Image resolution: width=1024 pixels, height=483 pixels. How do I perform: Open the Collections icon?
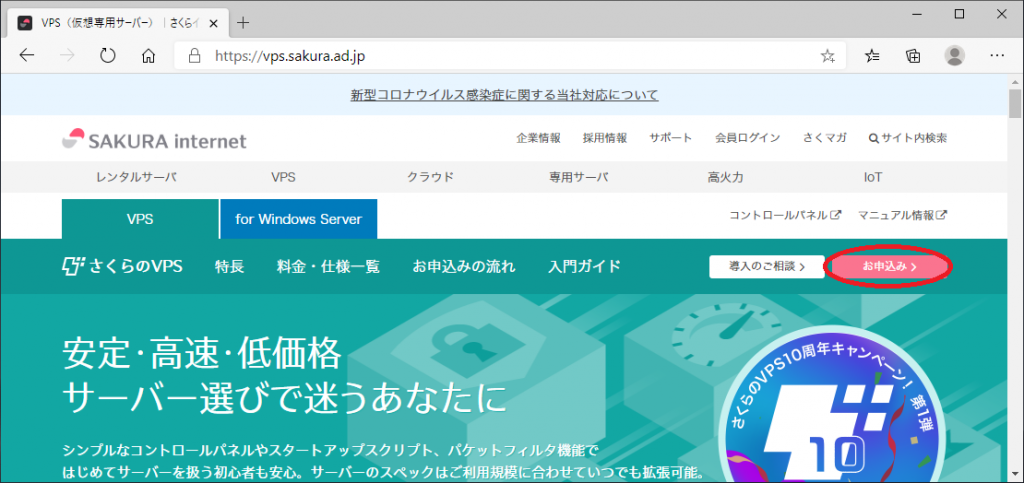click(x=912, y=56)
